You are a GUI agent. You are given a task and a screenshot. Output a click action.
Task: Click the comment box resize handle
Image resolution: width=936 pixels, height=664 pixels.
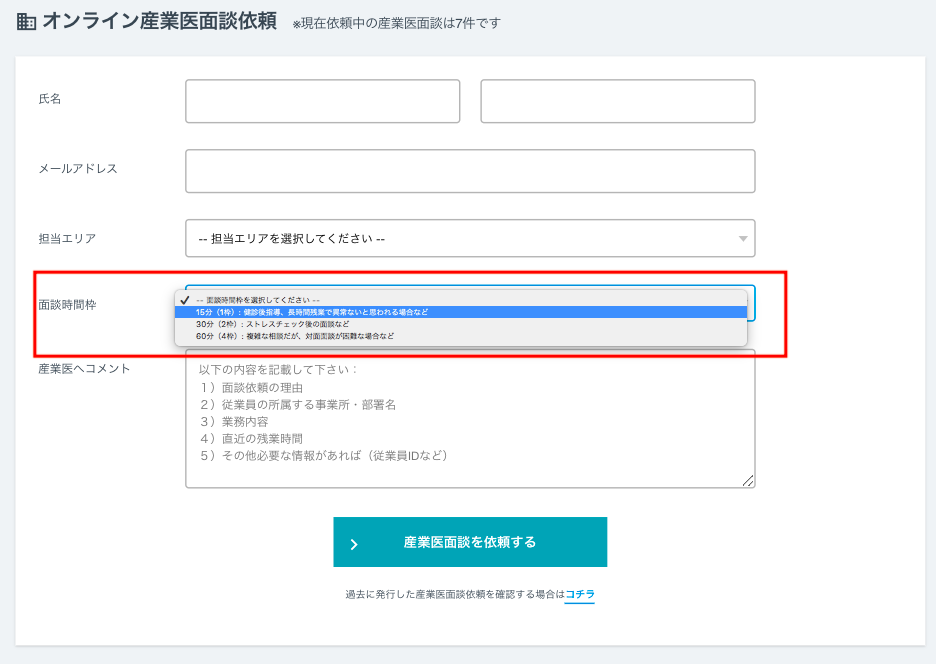pyautogui.click(x=748, y=481)
